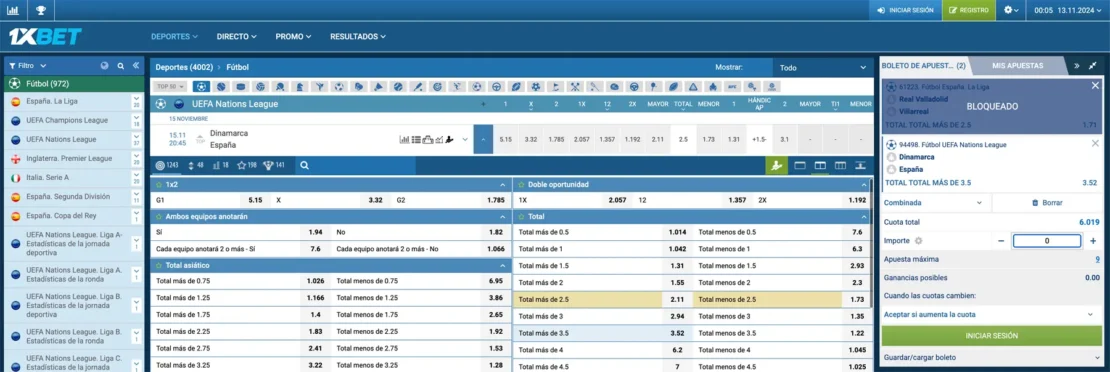The height and width of the screenshot is (372, 1110).
Task: Expand bet slip with double arrow icon
Action: pos(1077,65)
